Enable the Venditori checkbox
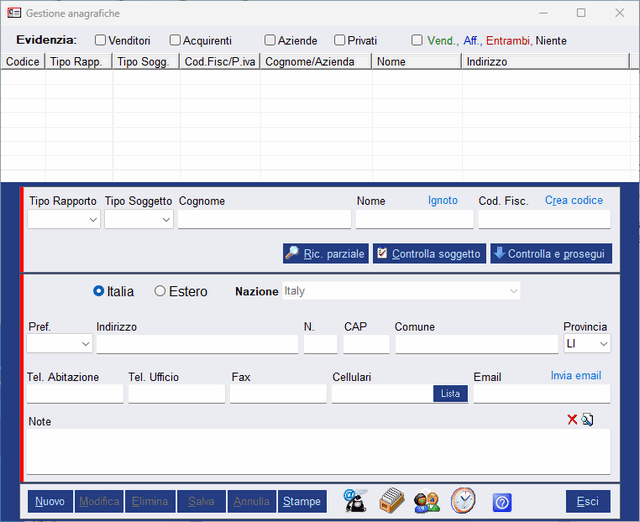Screen dimensions: 640x522 coord(100,41)
